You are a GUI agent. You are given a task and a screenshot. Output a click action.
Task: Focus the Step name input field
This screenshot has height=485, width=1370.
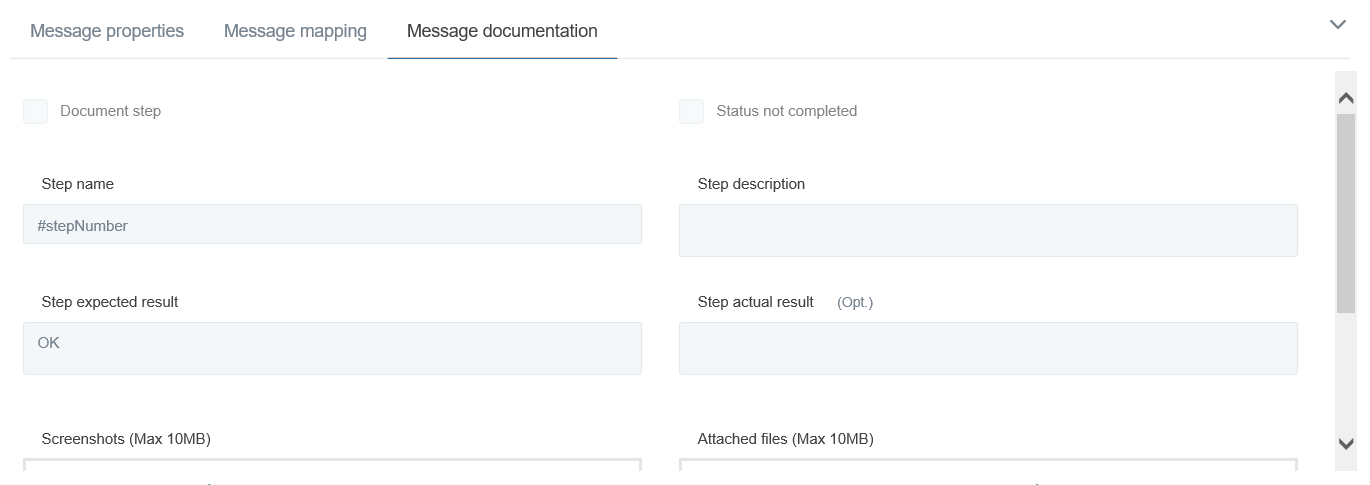click(x=332, y=225)
